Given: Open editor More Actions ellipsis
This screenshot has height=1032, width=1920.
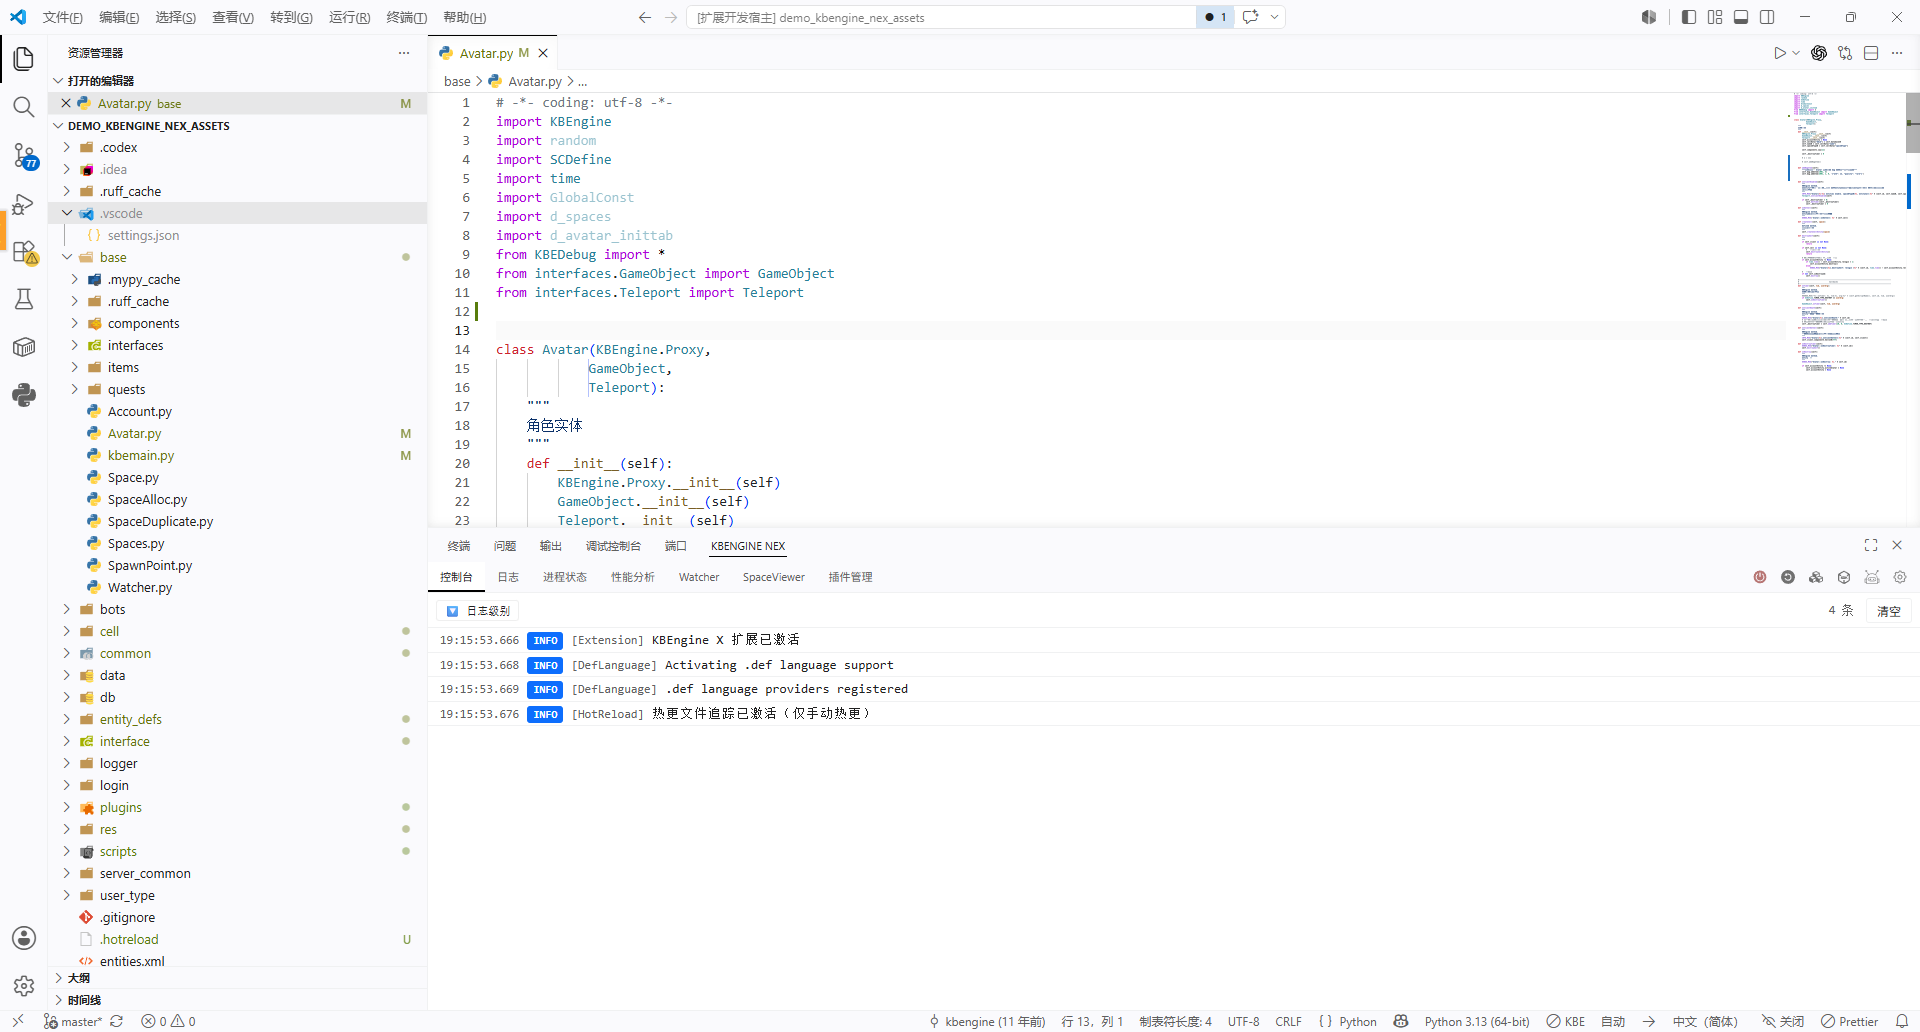Looking at the screenshot, I should tap(1897, 53).
